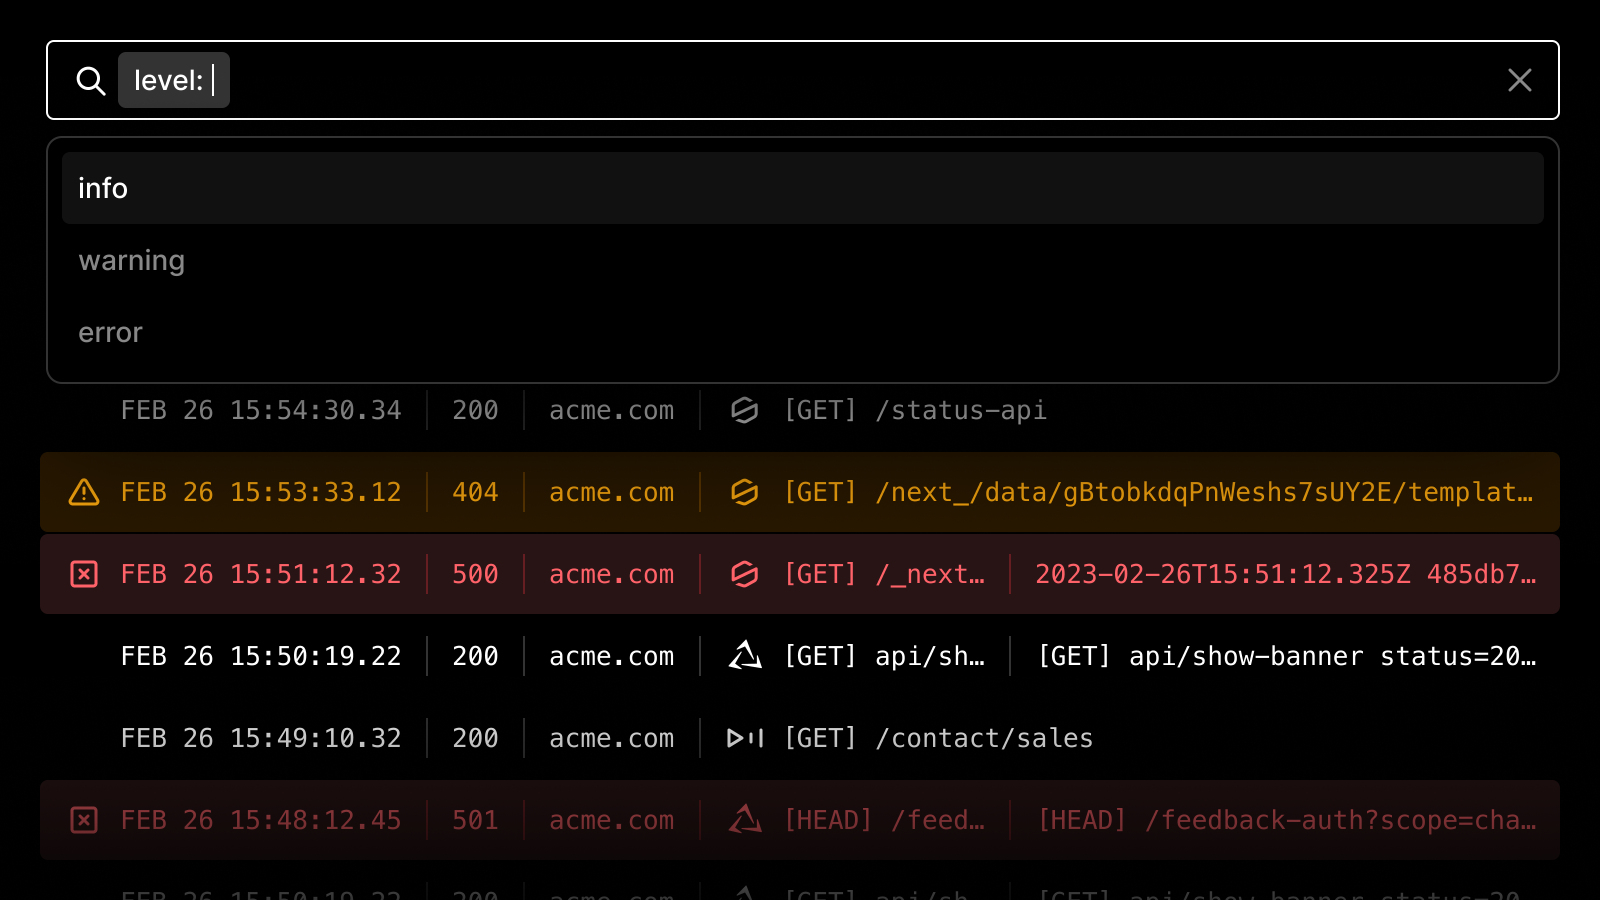Pick 'error' from the level dropdown
This screenshot has width=1600, height=900.
[x=110, y=332]
